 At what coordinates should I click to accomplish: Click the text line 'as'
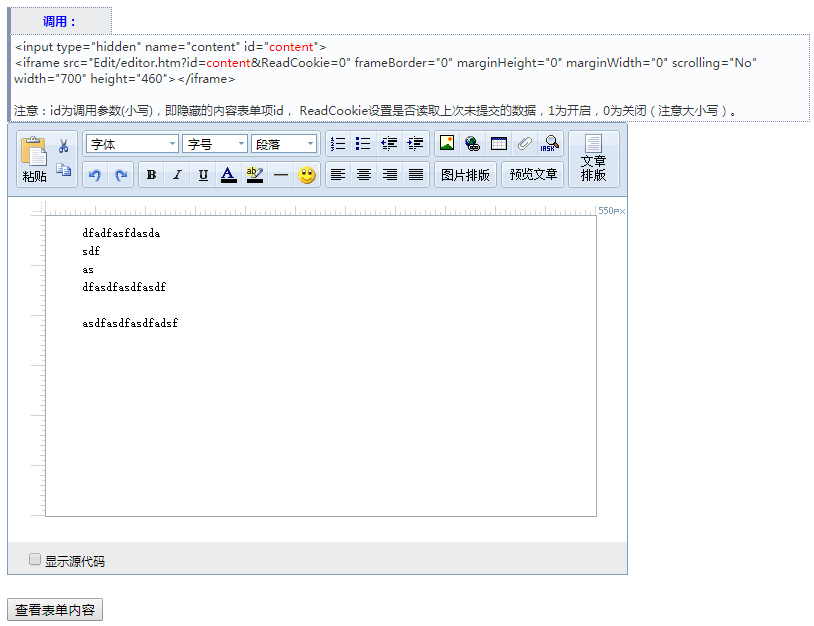tap(88, 270)
